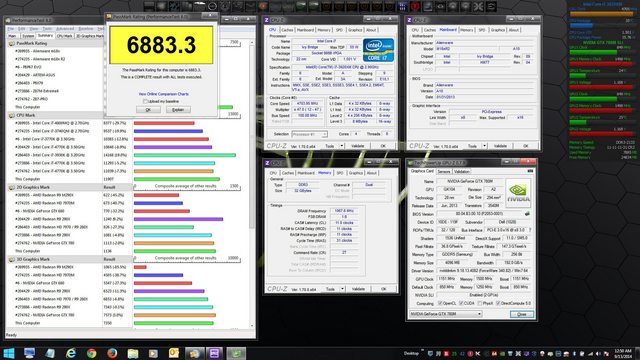The height and width of the screenshot is (360, 640).
Task: Click the GPU-Z screenshot camera icon
Action: [530, 171]
